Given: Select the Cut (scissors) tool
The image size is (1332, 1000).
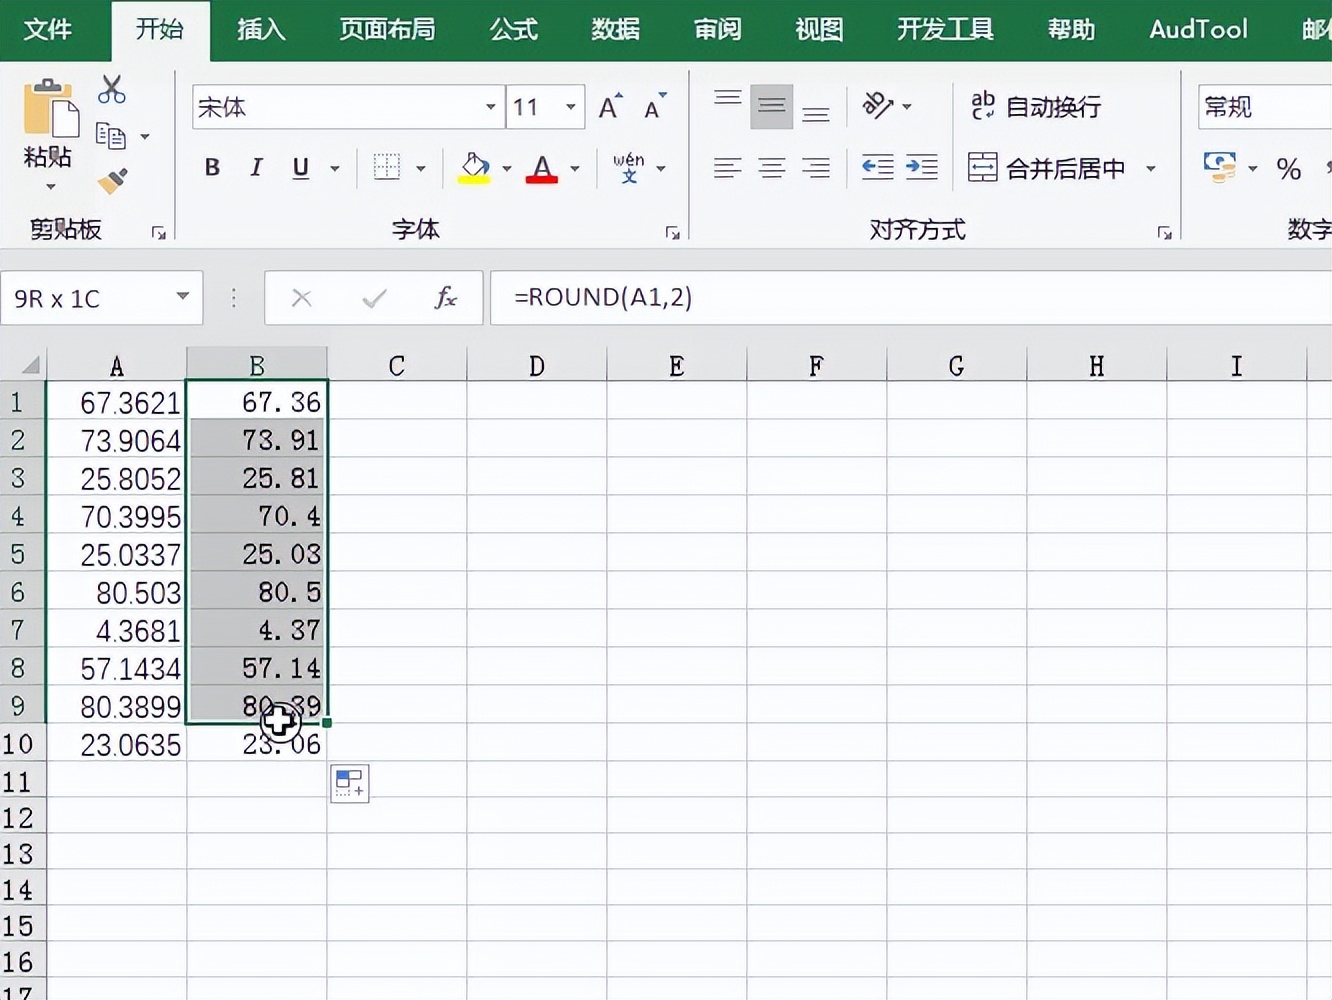Looking at the screenshot, I should [111, 89].
